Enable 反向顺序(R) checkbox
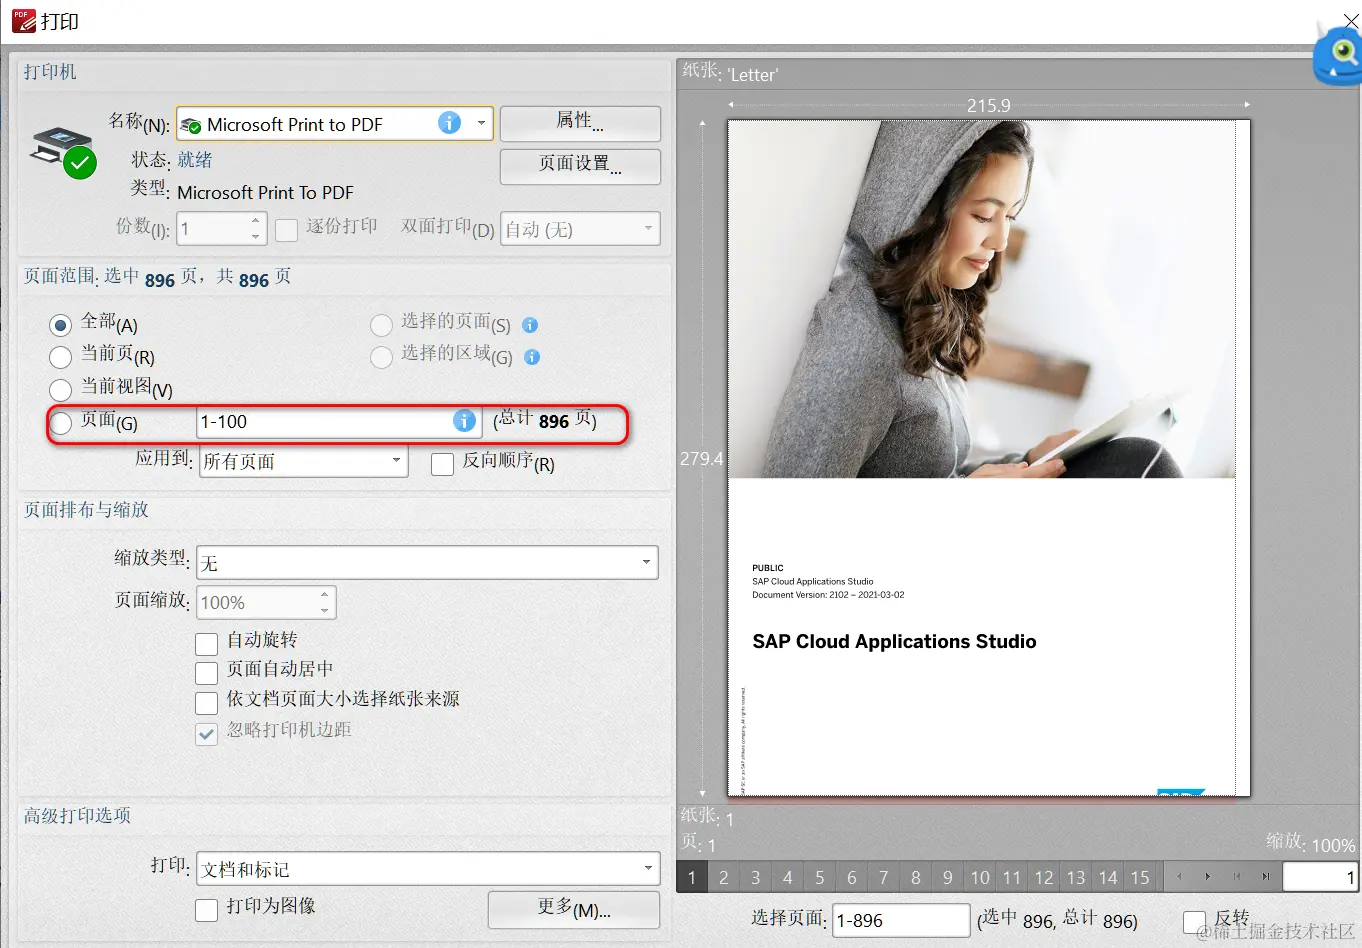This screenshot has height=948, width=1362. point(442,464)
